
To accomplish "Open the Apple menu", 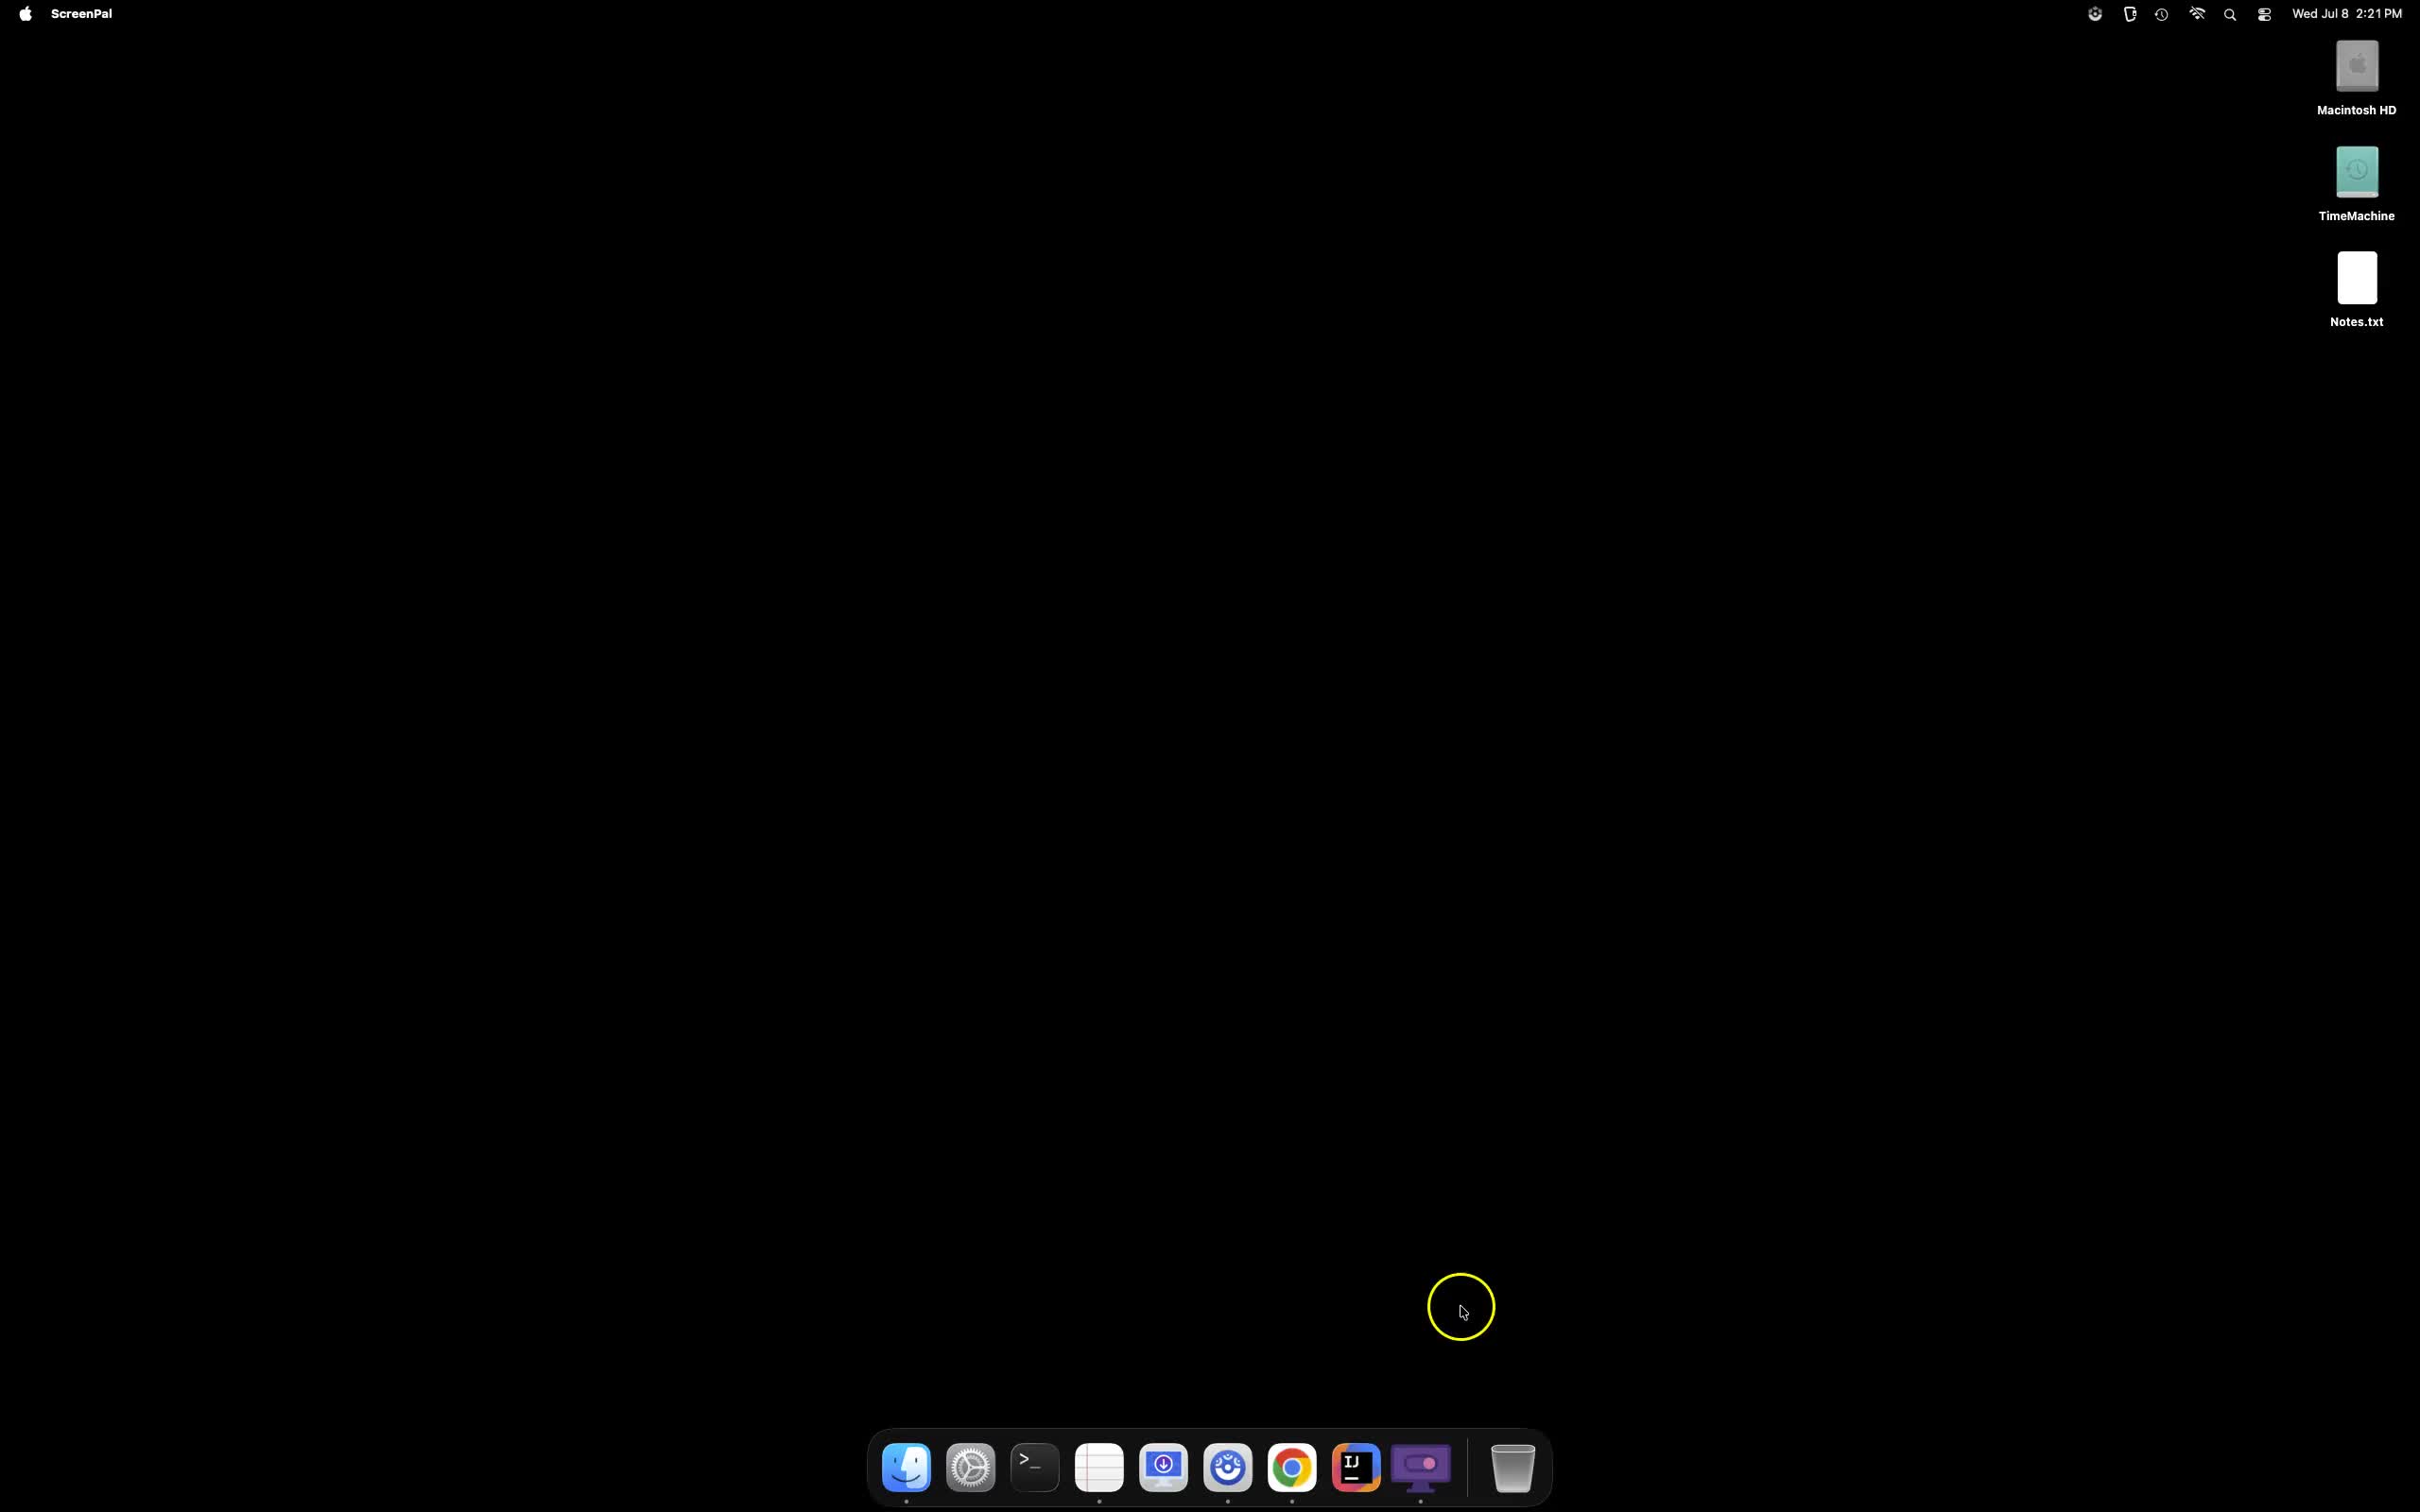I will [x=25, y=14].
